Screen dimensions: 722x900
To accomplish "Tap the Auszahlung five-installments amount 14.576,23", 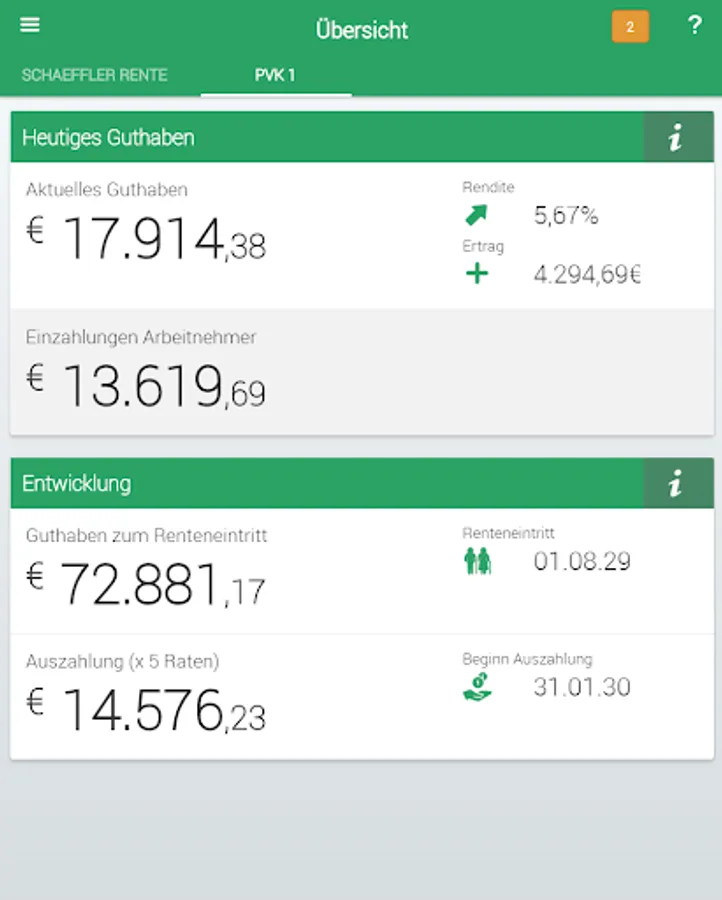I will pyautogui.click(x=146, y=710).
